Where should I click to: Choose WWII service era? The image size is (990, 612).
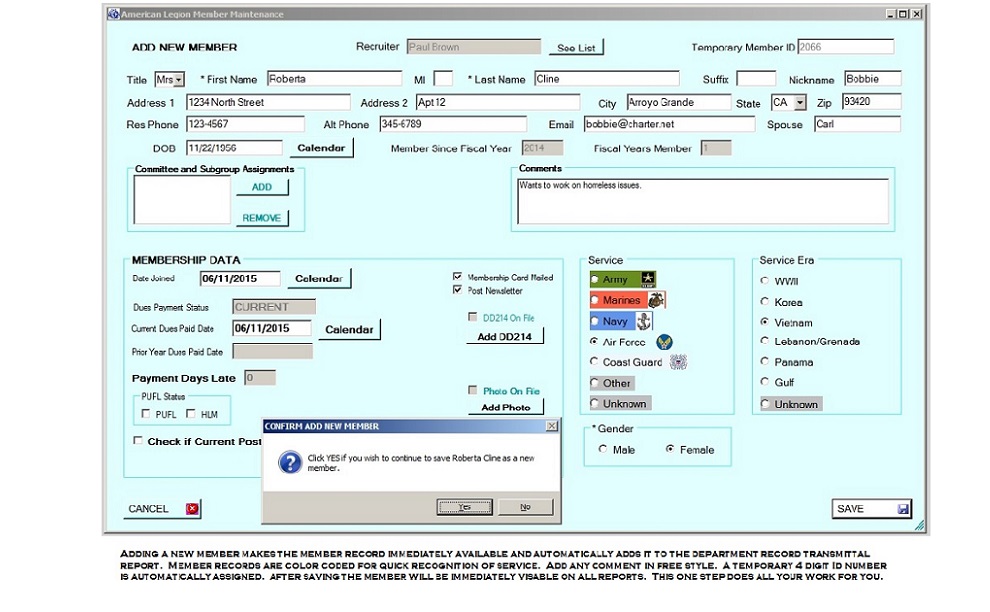(765, 281)
